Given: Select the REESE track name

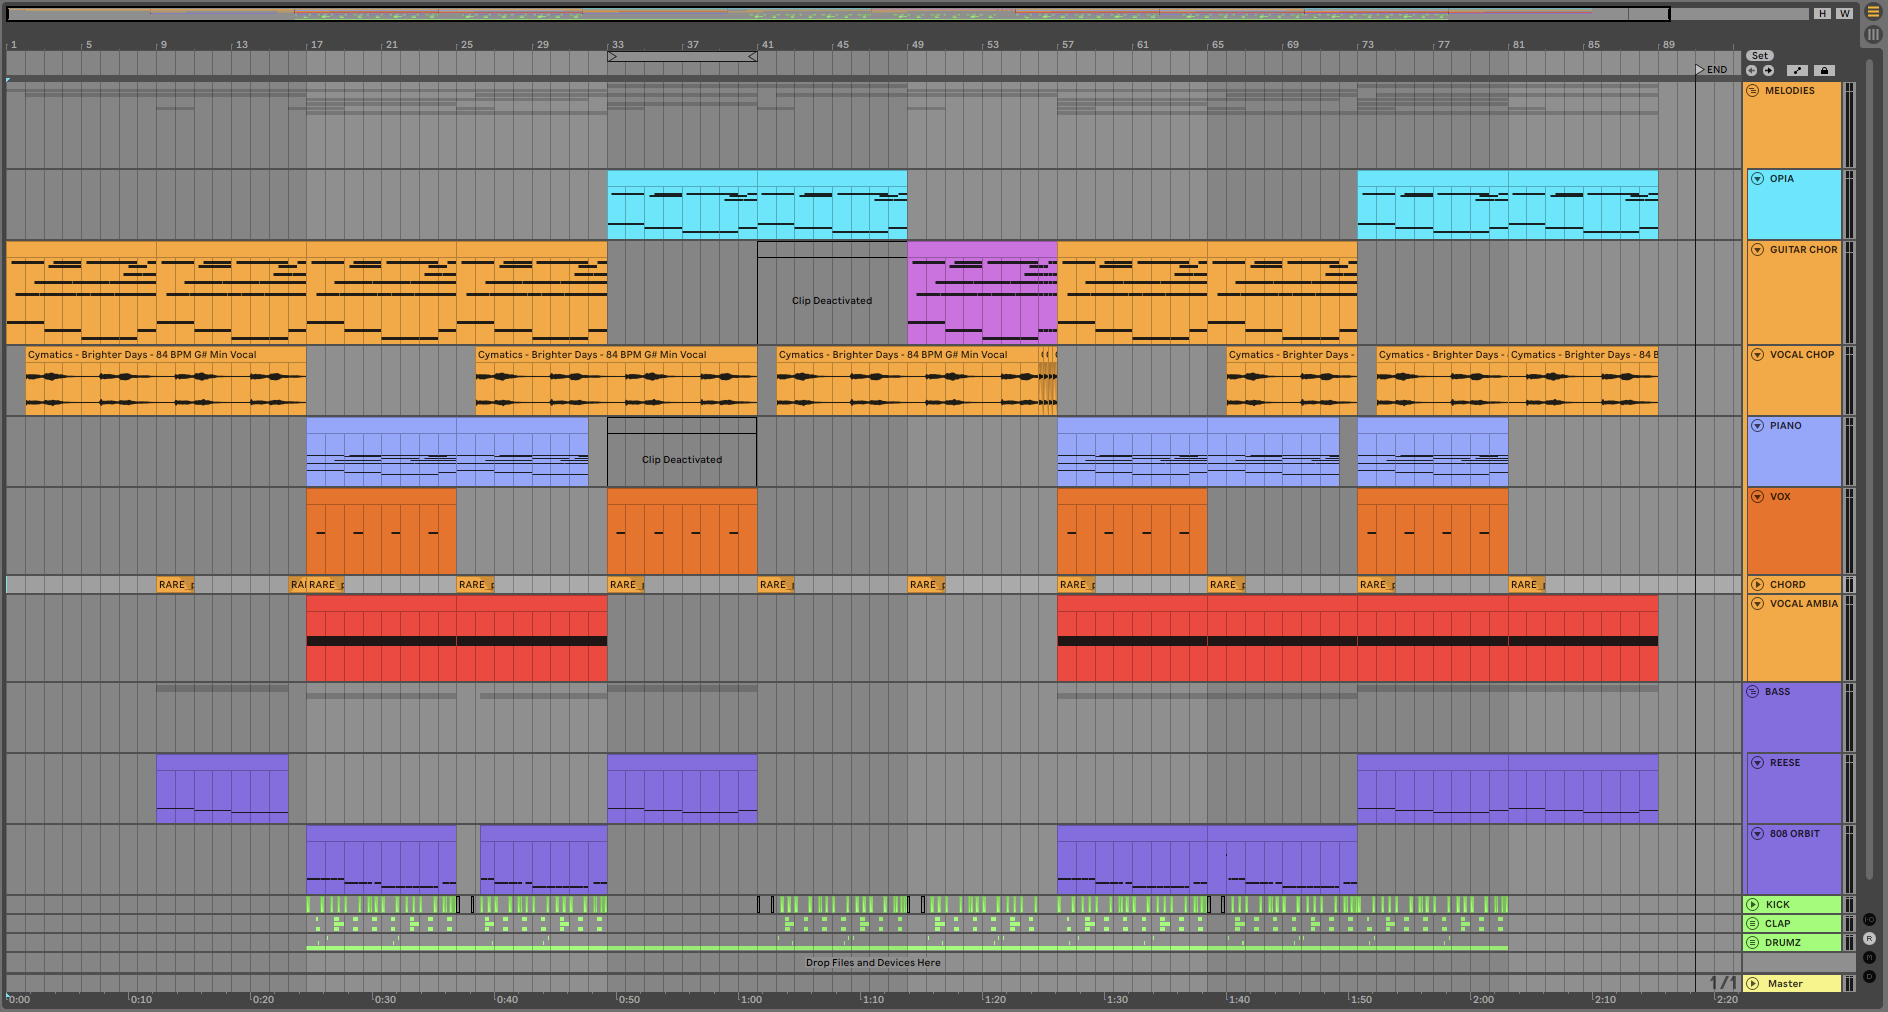Looking at the screenshot, I should 1784,763.
